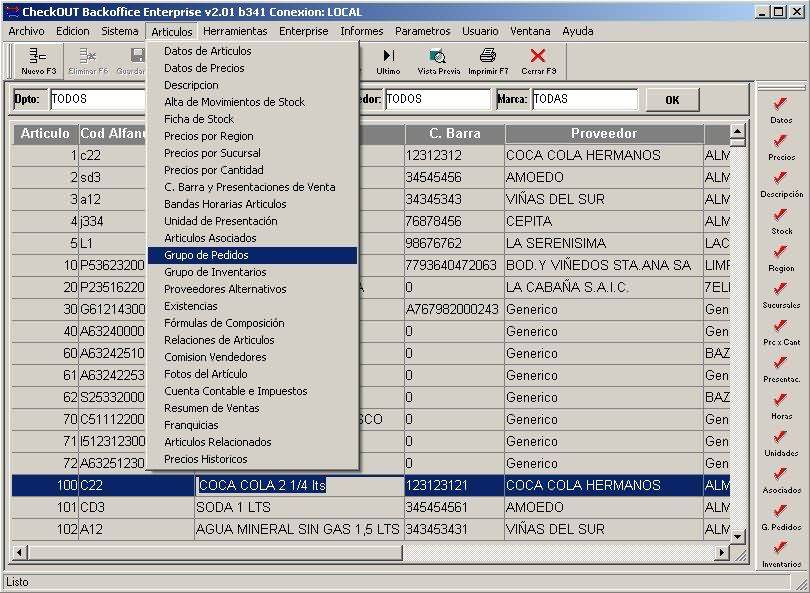Select Ficha de Stock menu entry

[253, 119]
